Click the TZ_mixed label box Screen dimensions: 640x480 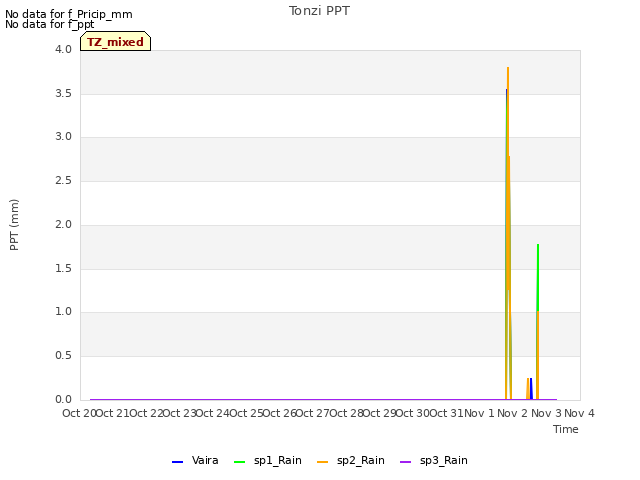[x=116, y=41]
